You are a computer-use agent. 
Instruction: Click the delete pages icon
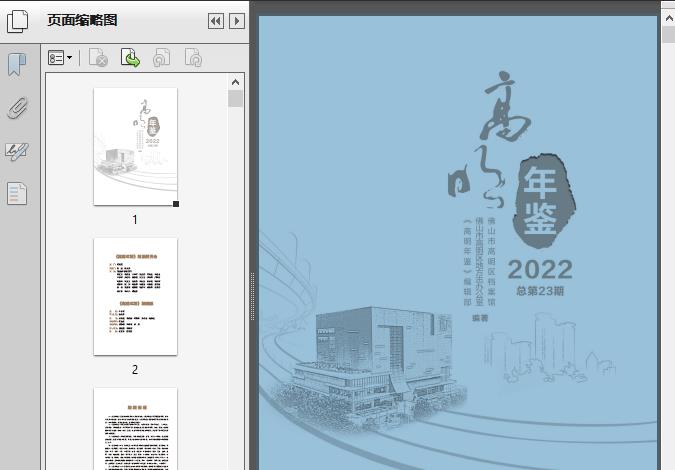click(98, 58)
